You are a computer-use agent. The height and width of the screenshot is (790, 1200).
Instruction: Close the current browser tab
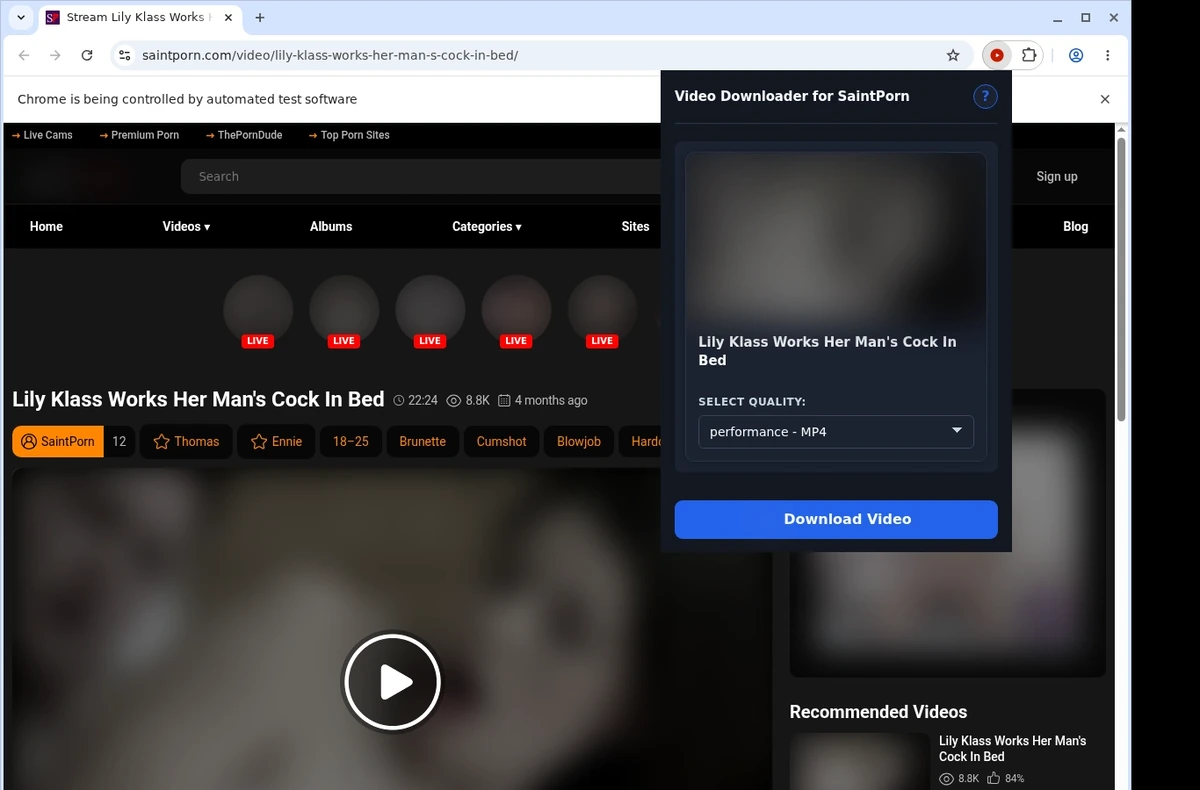(227, 18)
